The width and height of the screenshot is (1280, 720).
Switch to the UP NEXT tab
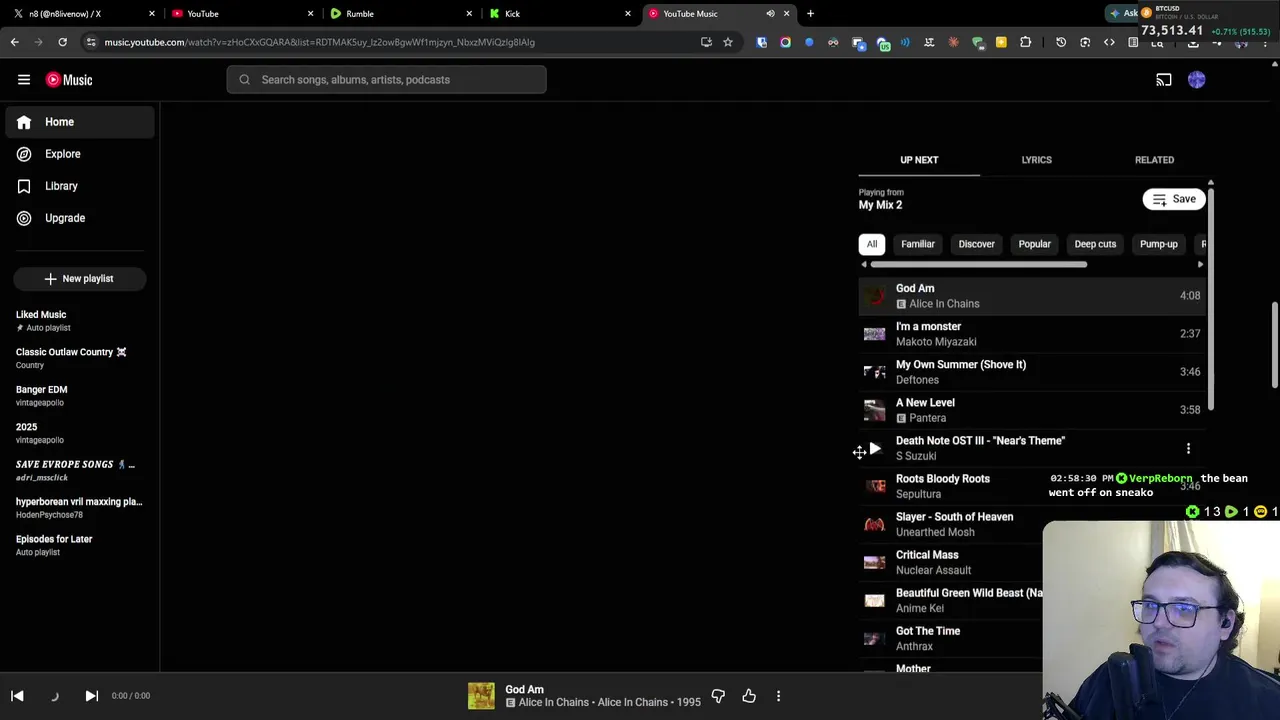tap(919, 160)
